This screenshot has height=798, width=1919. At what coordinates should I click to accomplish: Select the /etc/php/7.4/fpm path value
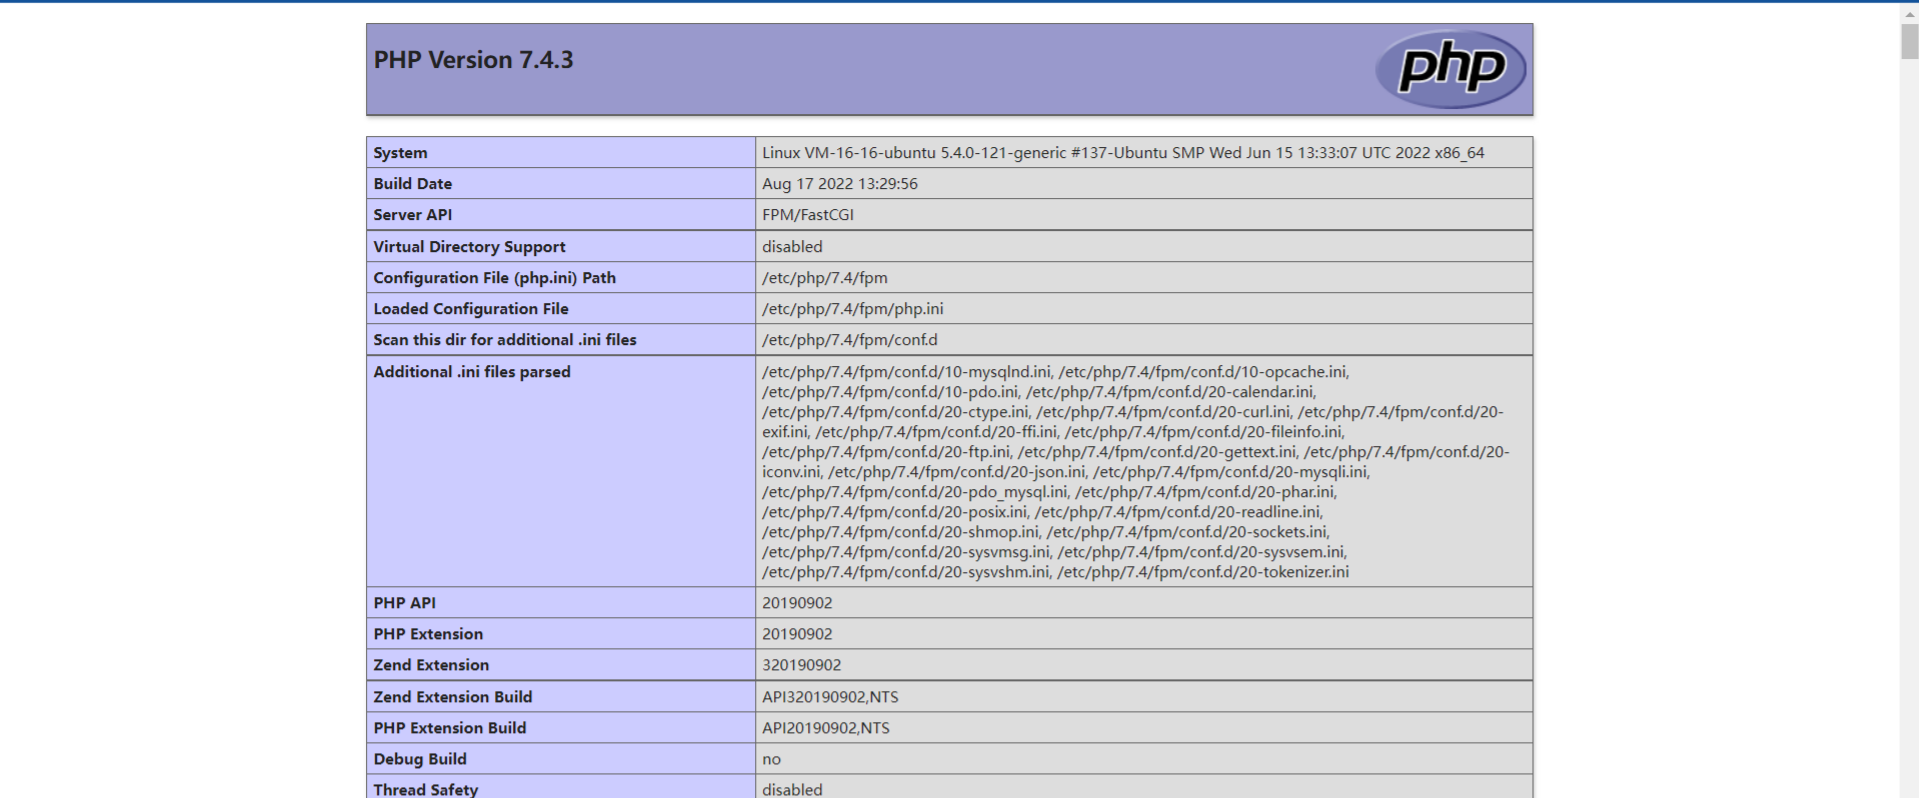[825, 278]
